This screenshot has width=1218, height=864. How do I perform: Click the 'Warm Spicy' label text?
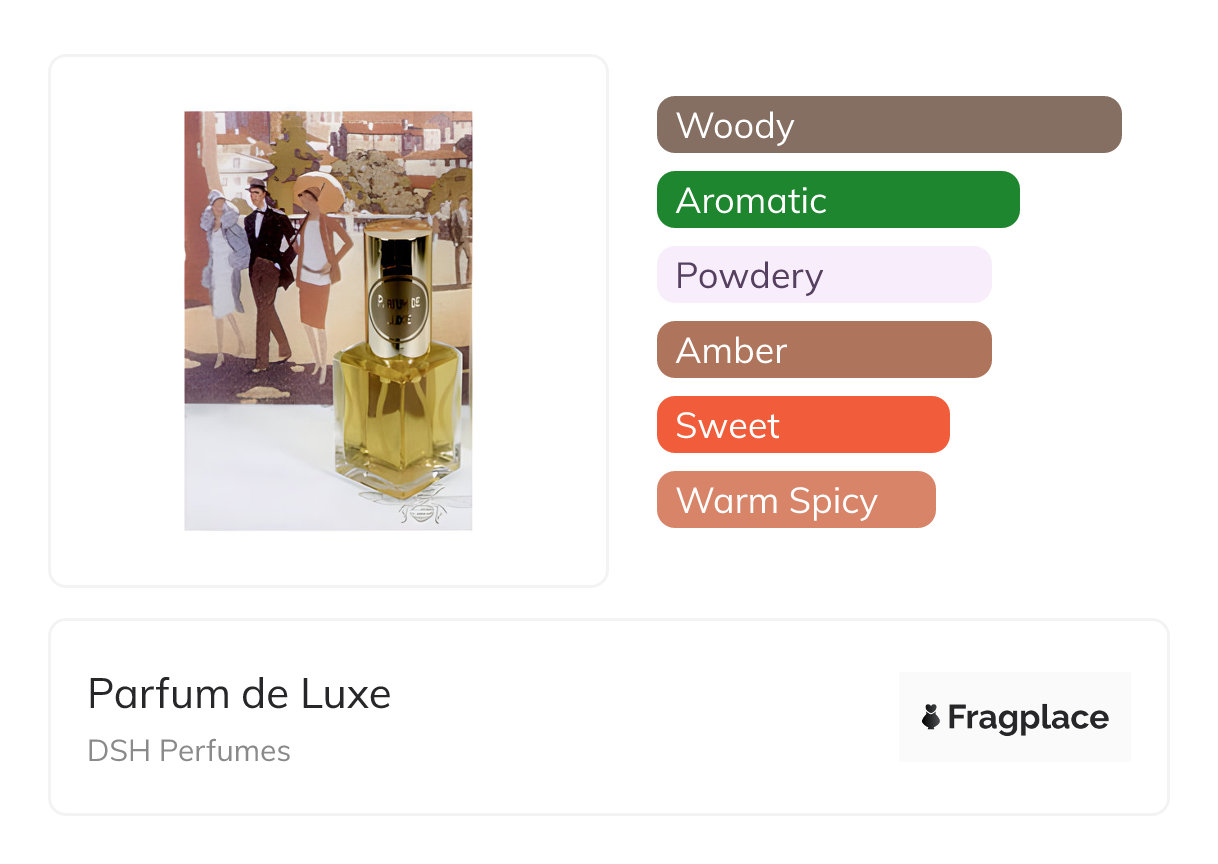[777, 500]
